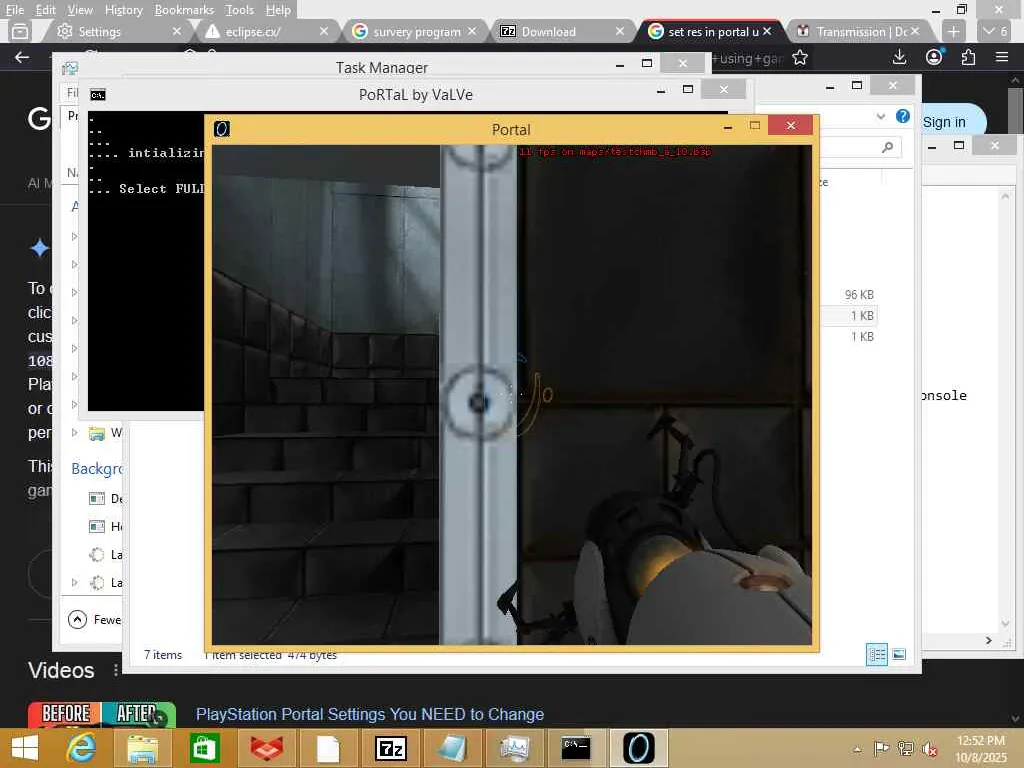The height and width of the screenshot is (768, 1024).
Task: Click the Task Manager title bar icon
Action: [x=70, y=68]
